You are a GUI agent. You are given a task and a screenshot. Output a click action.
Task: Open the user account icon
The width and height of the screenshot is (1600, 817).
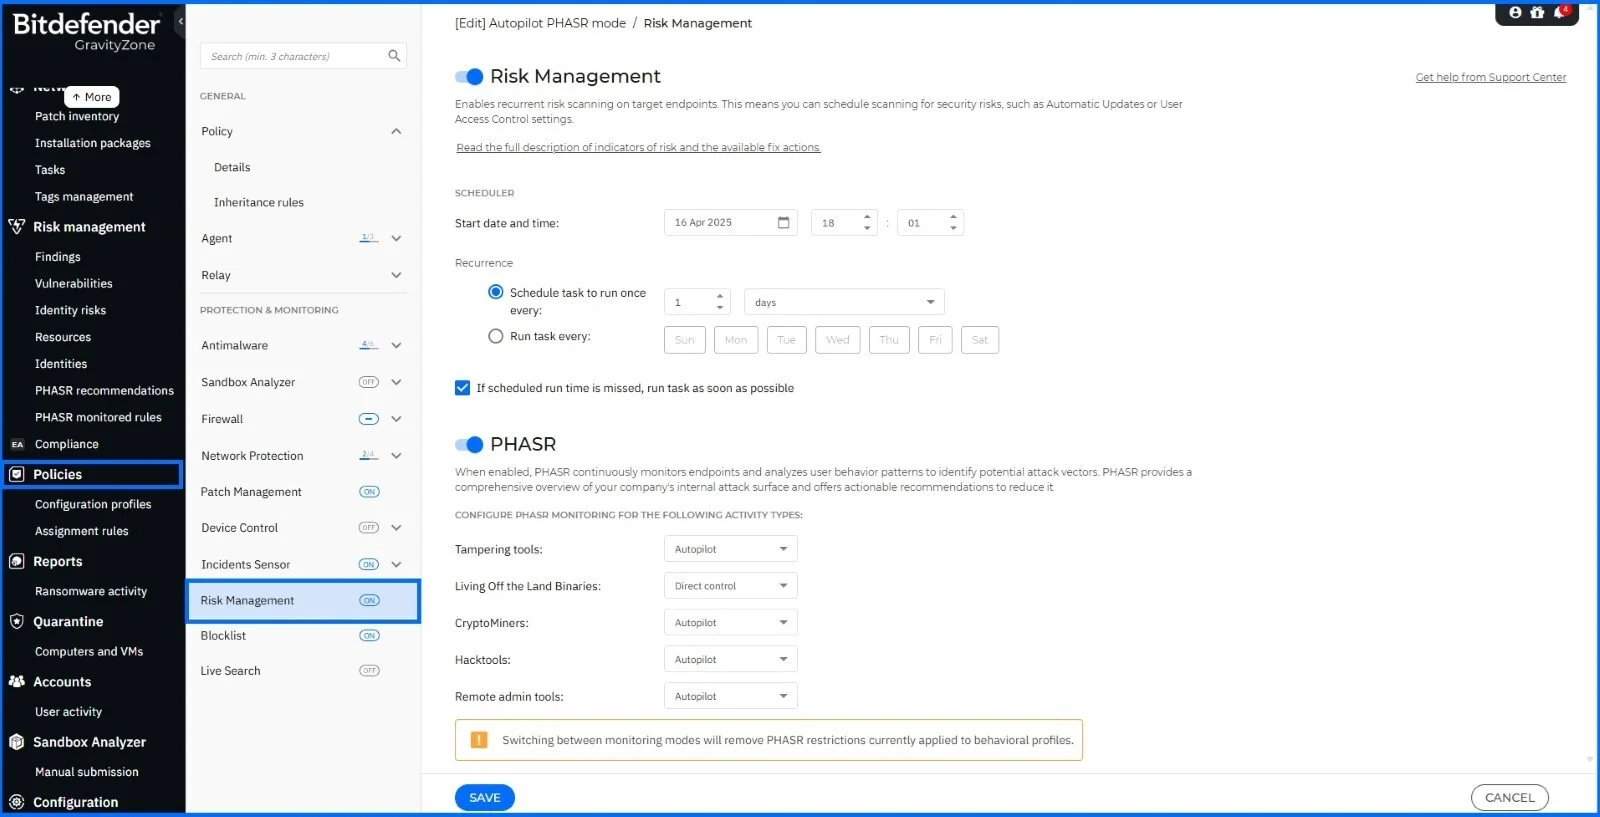pyautogui.click(x=1515, y=13)
